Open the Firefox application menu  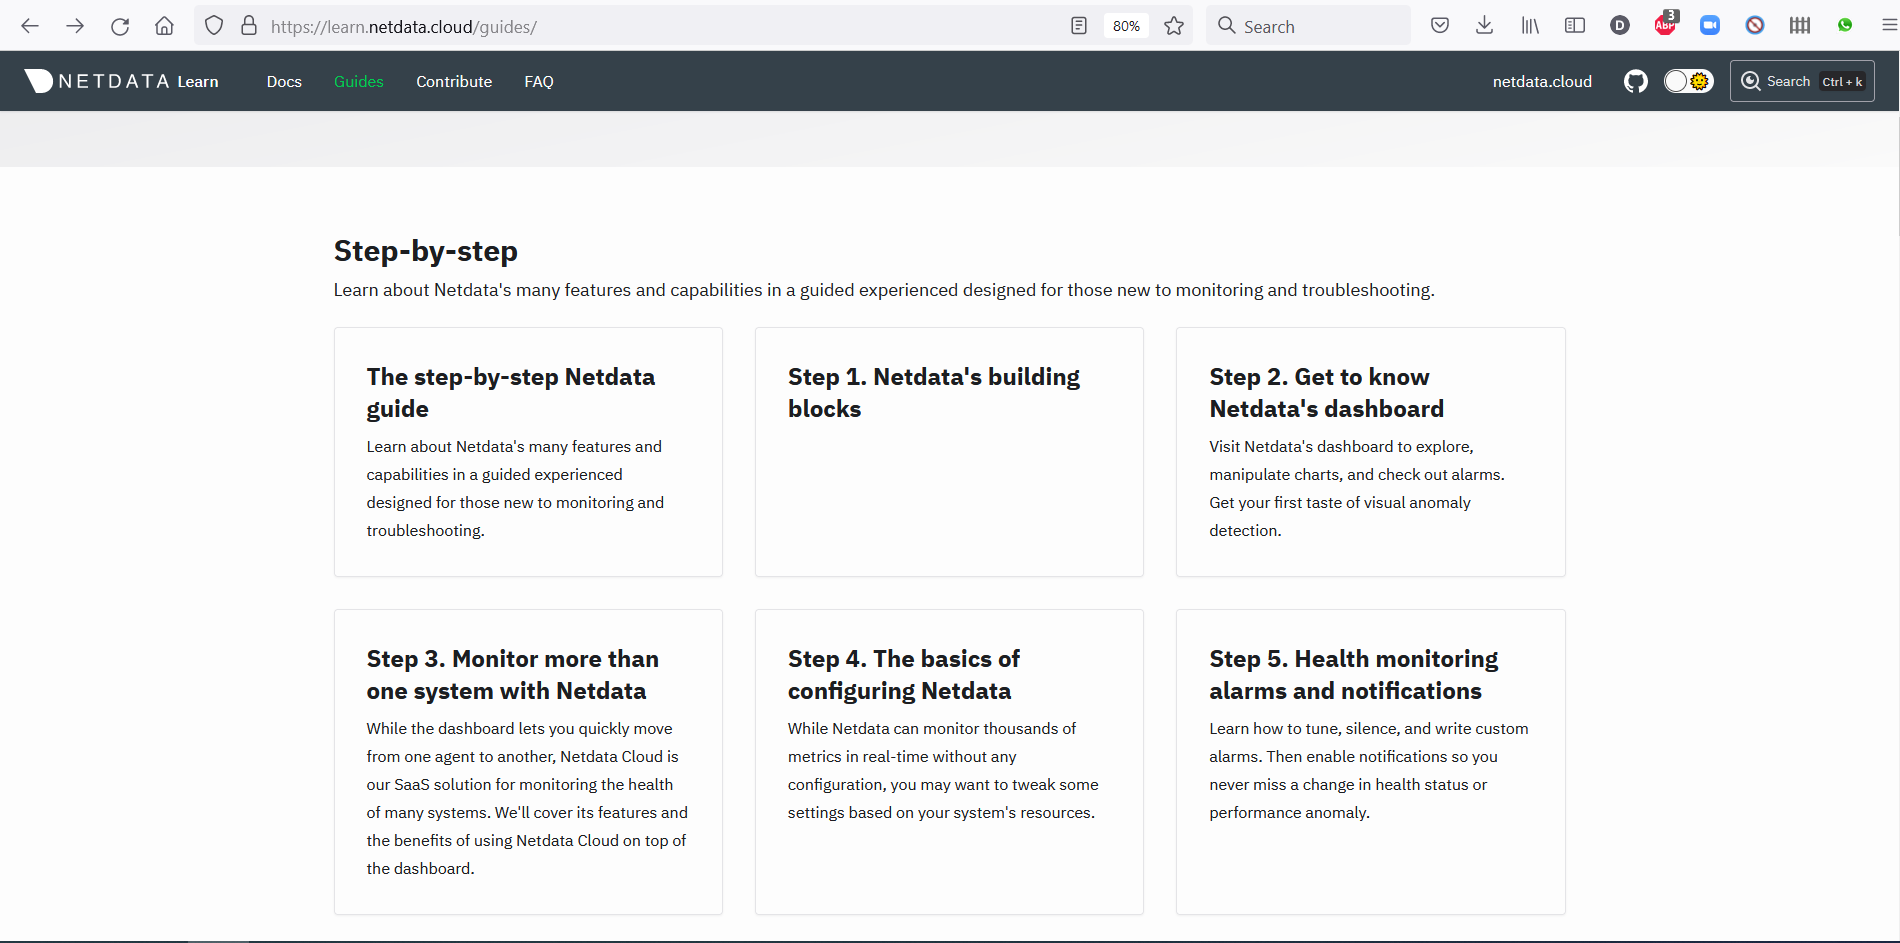click(1889, 25)
